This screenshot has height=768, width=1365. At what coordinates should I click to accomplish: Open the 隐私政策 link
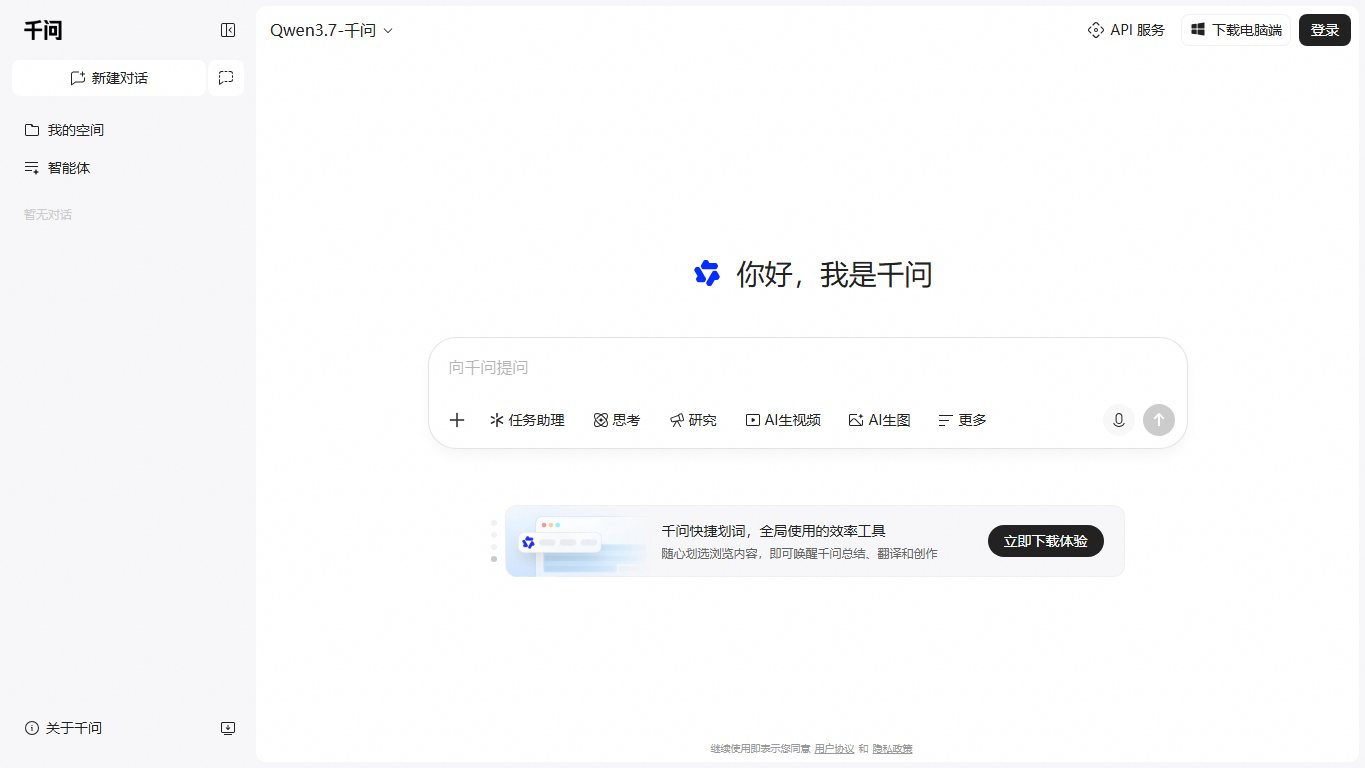tap(892, 749)
